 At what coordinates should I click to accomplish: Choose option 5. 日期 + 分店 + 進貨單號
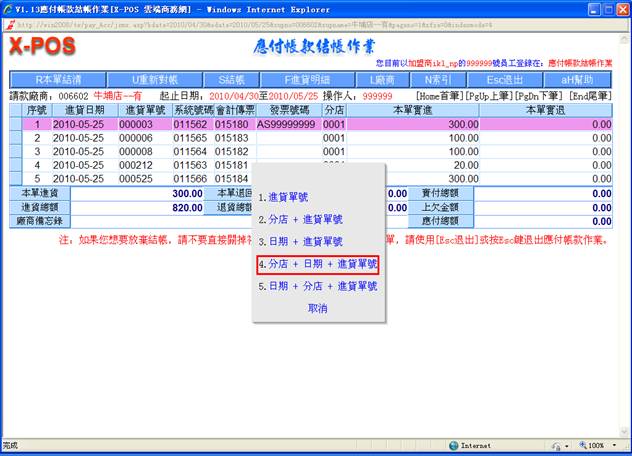[x=317, y=286]
